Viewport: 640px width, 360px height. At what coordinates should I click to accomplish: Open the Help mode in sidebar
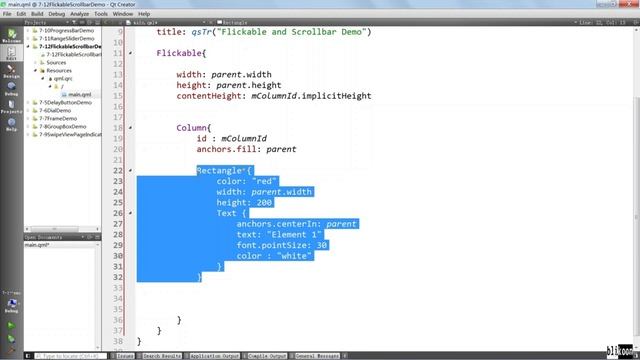[x=11, y=124]
